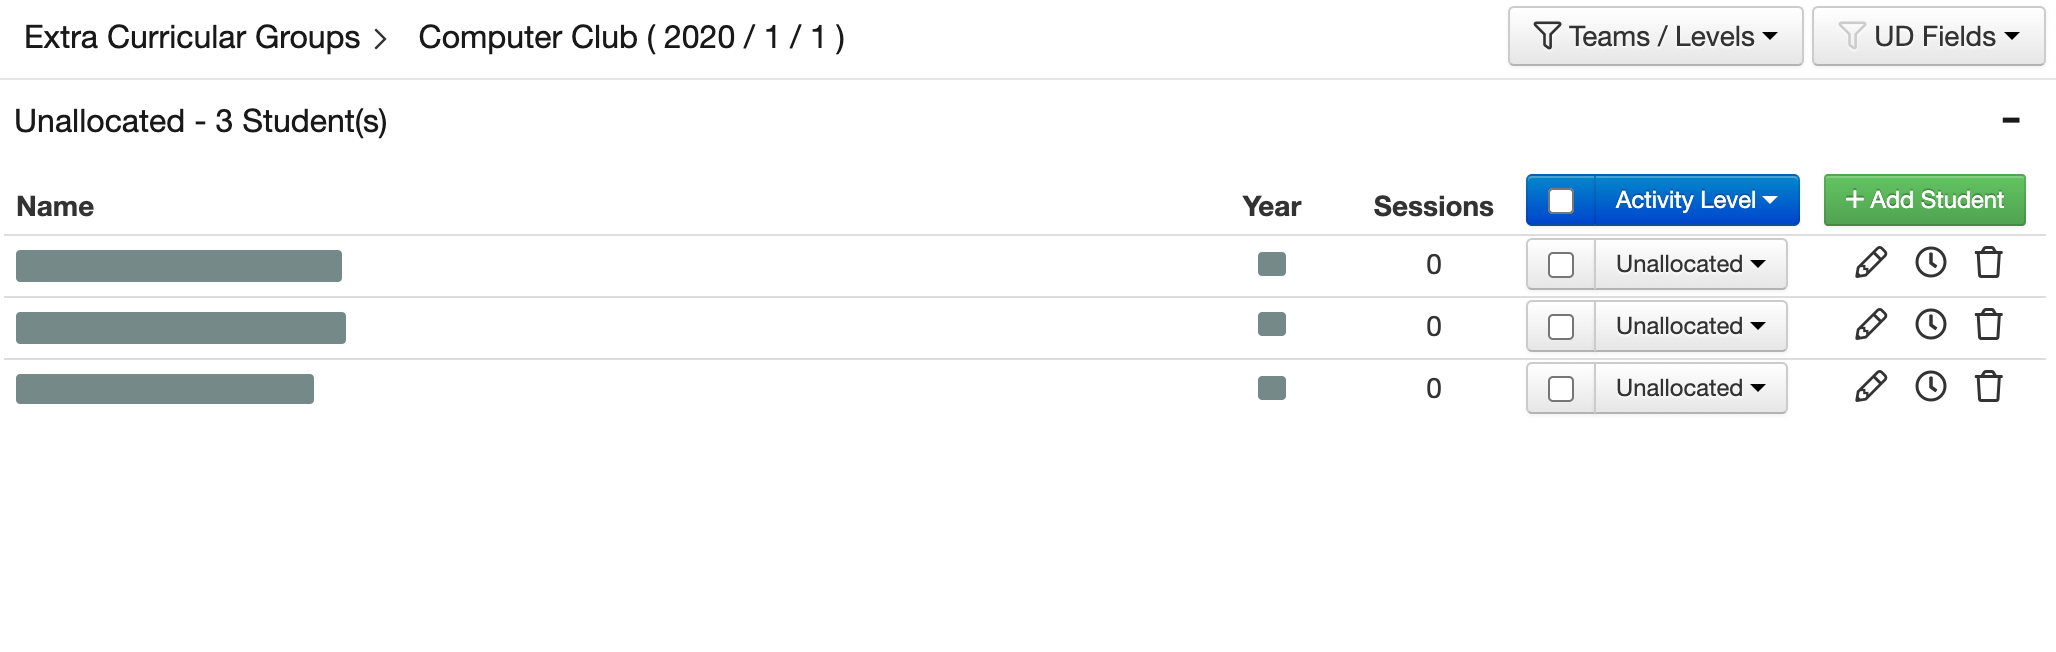Image resolution: width=2056 pixels, height=652 pixels.
Task: Open clock icon for third student
Action: pos(1930,387)
